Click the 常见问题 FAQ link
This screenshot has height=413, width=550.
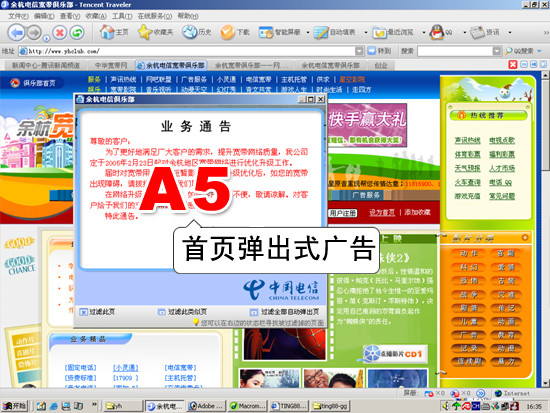(x=502, y=196)
